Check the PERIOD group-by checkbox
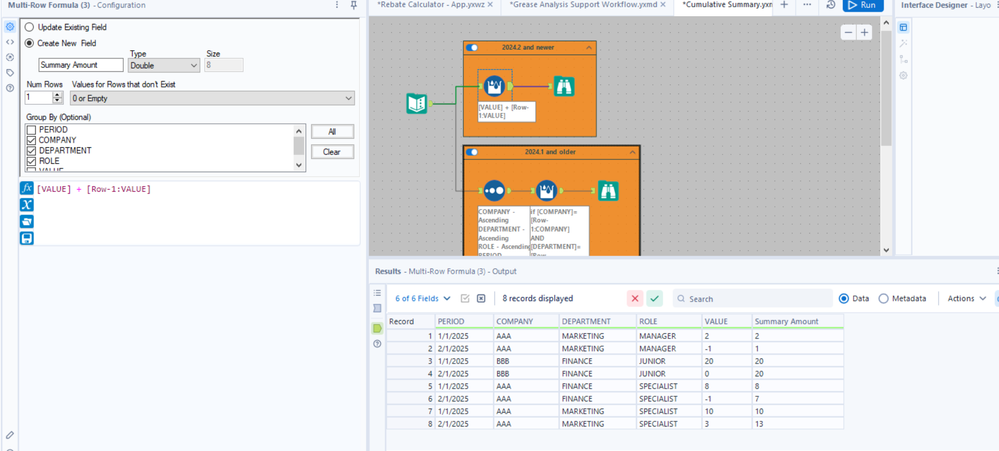 tap(31, 130)
